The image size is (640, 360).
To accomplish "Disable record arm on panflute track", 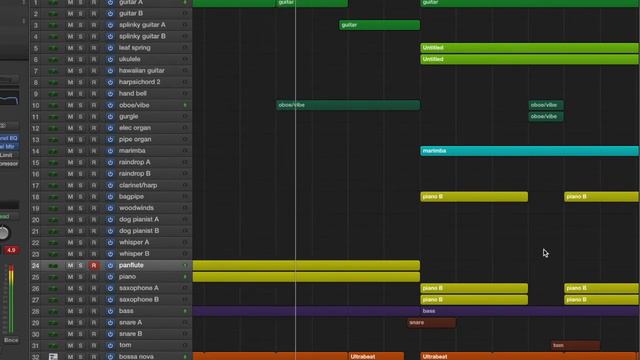I will [x=94, y=265].
